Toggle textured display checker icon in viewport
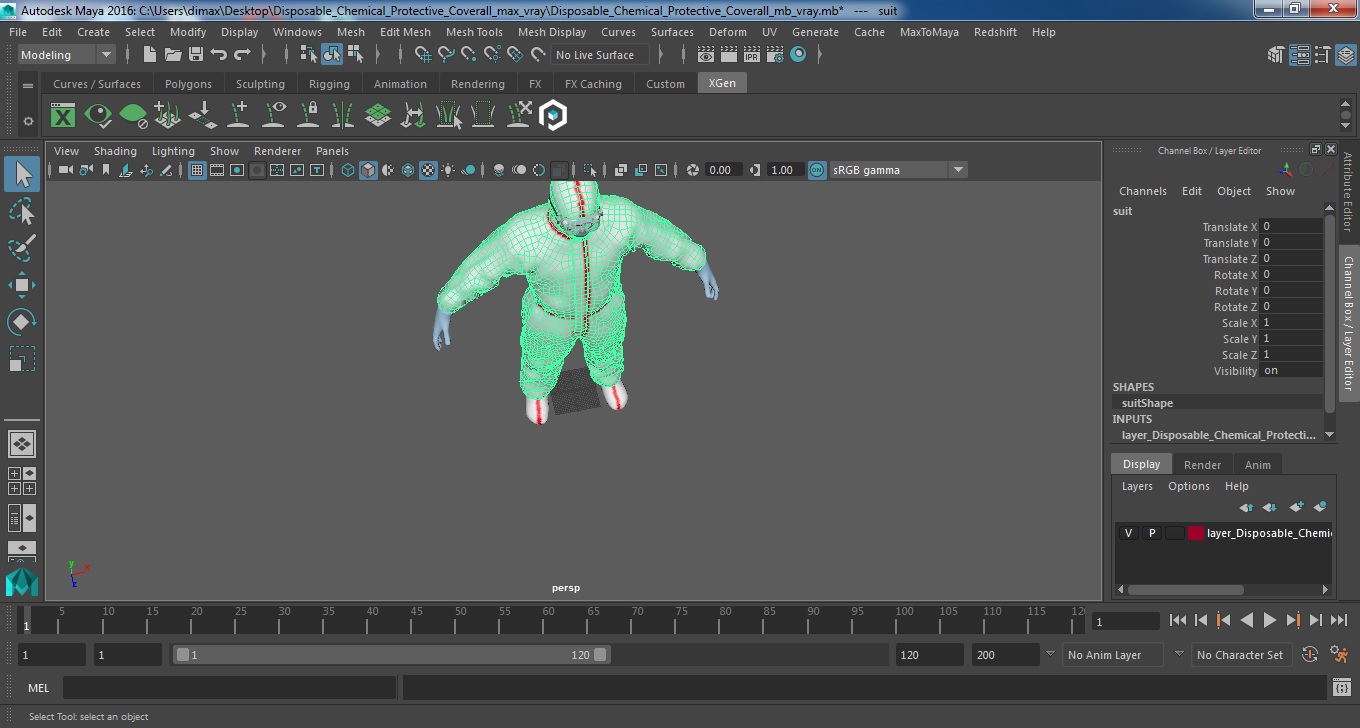The image size is (1360, 728). click(428, 170)
